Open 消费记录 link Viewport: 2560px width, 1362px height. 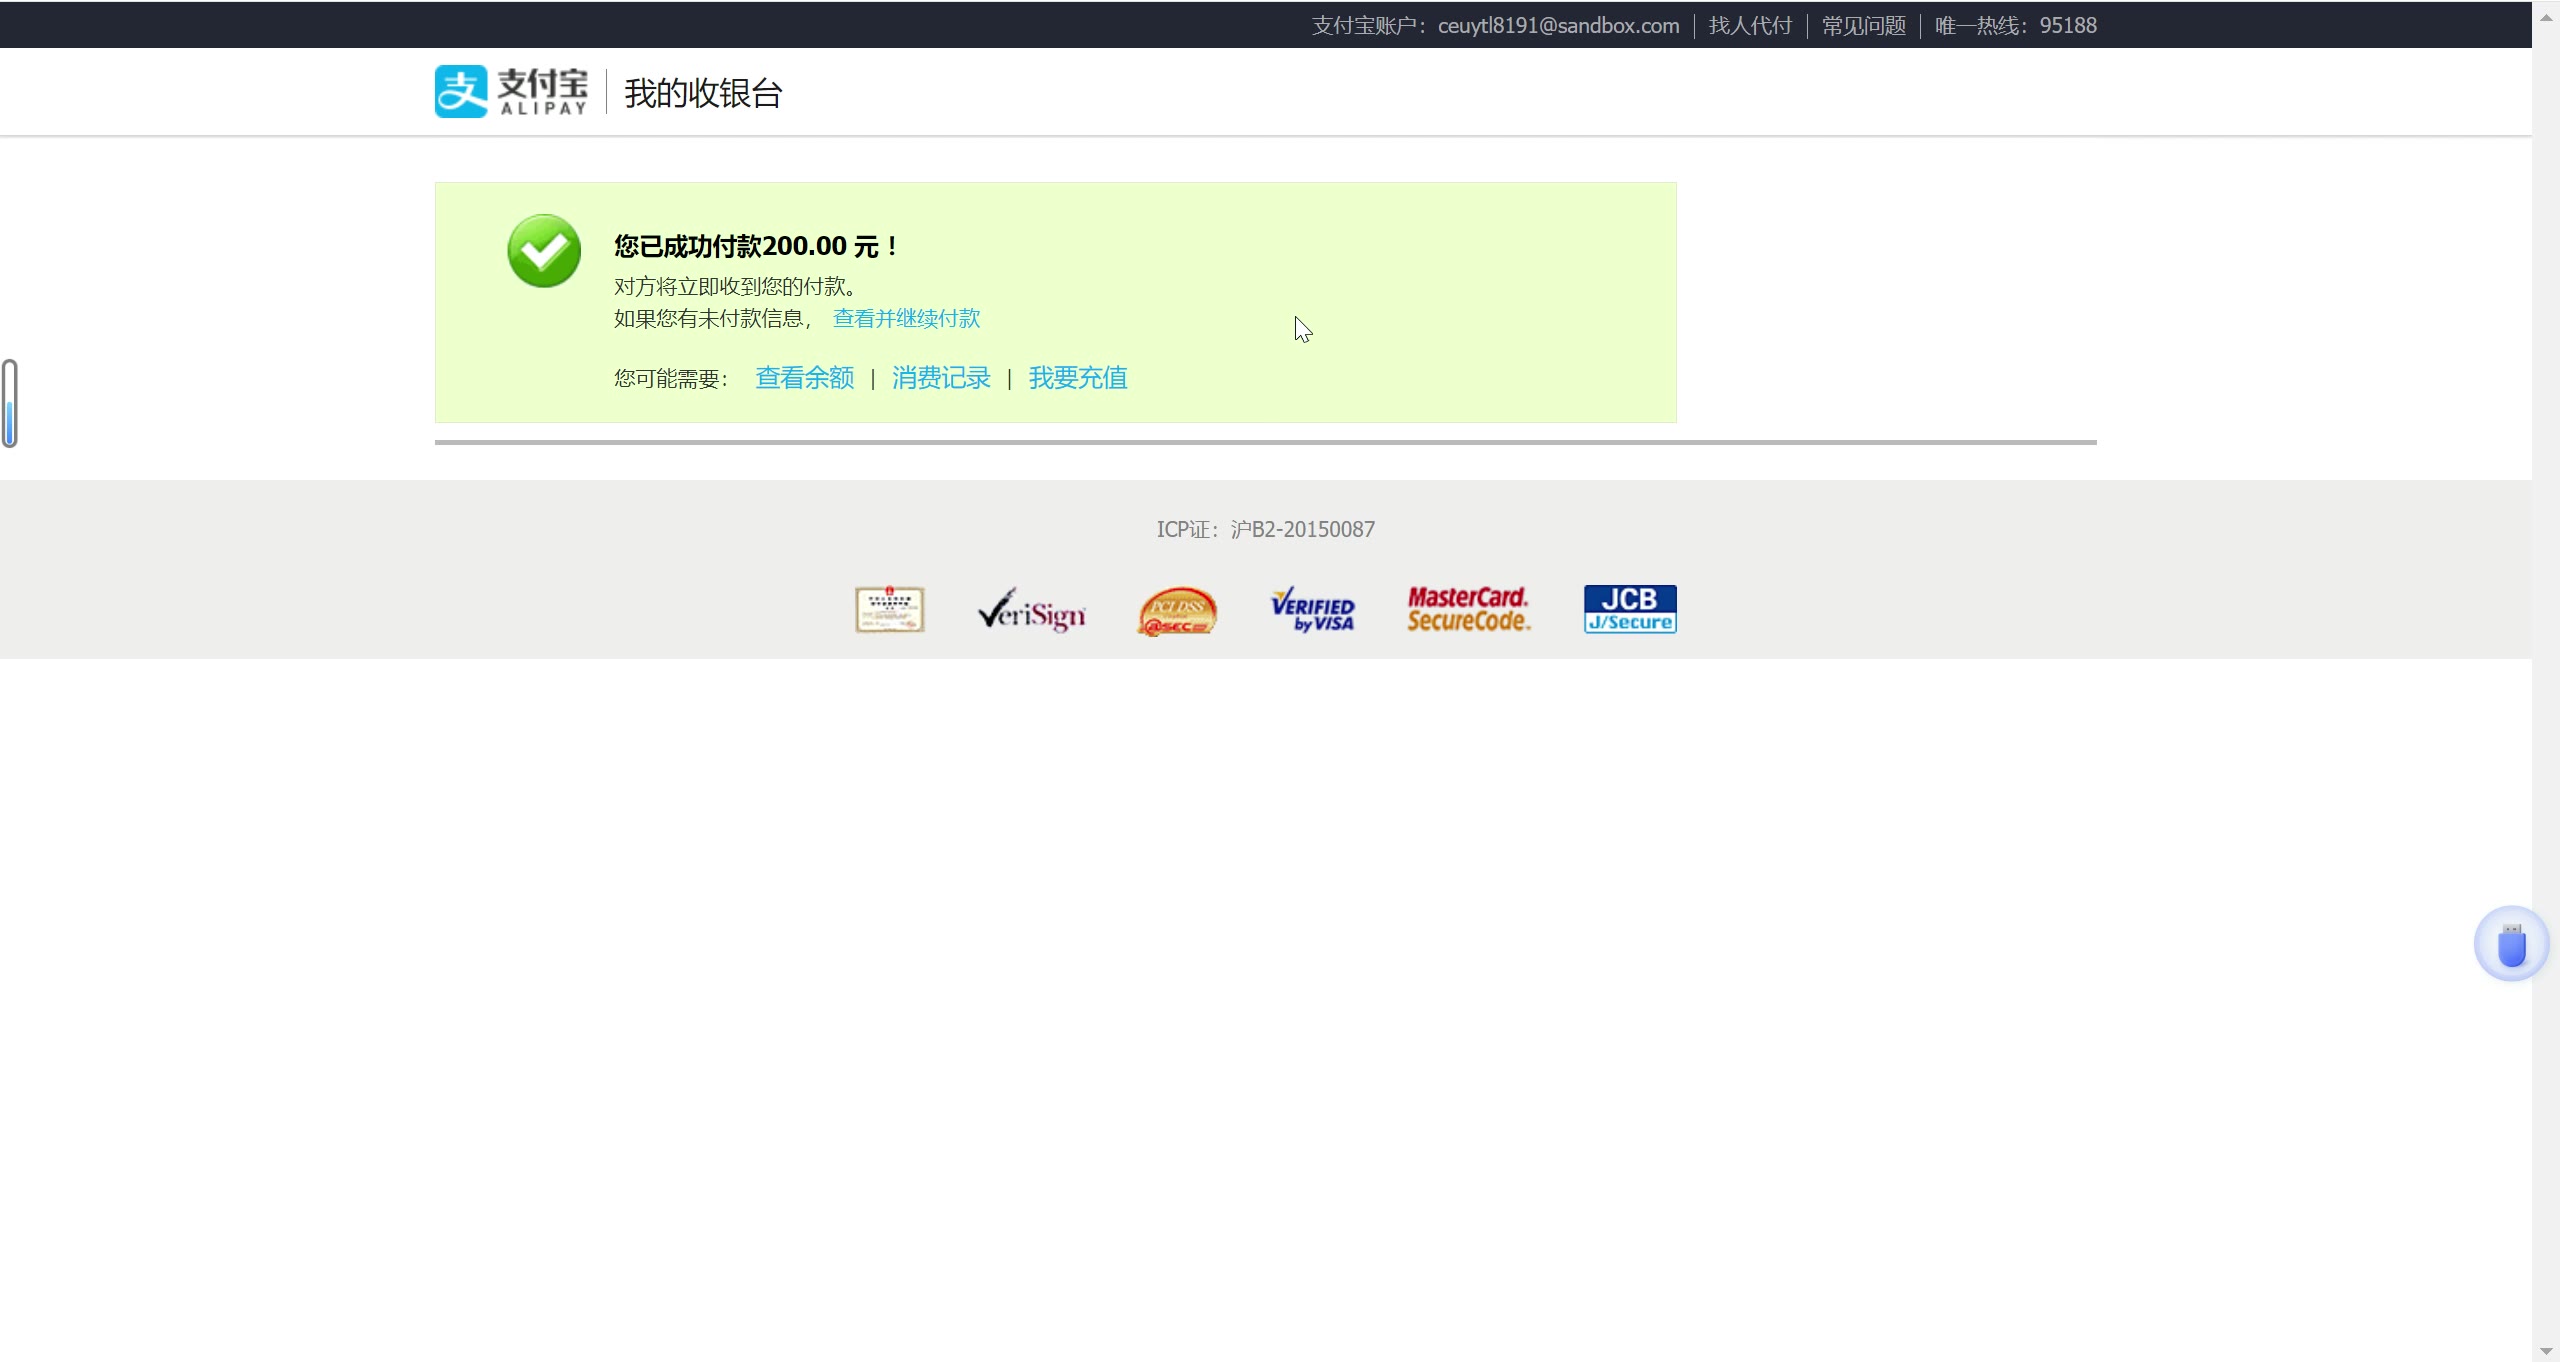(941, 378)
